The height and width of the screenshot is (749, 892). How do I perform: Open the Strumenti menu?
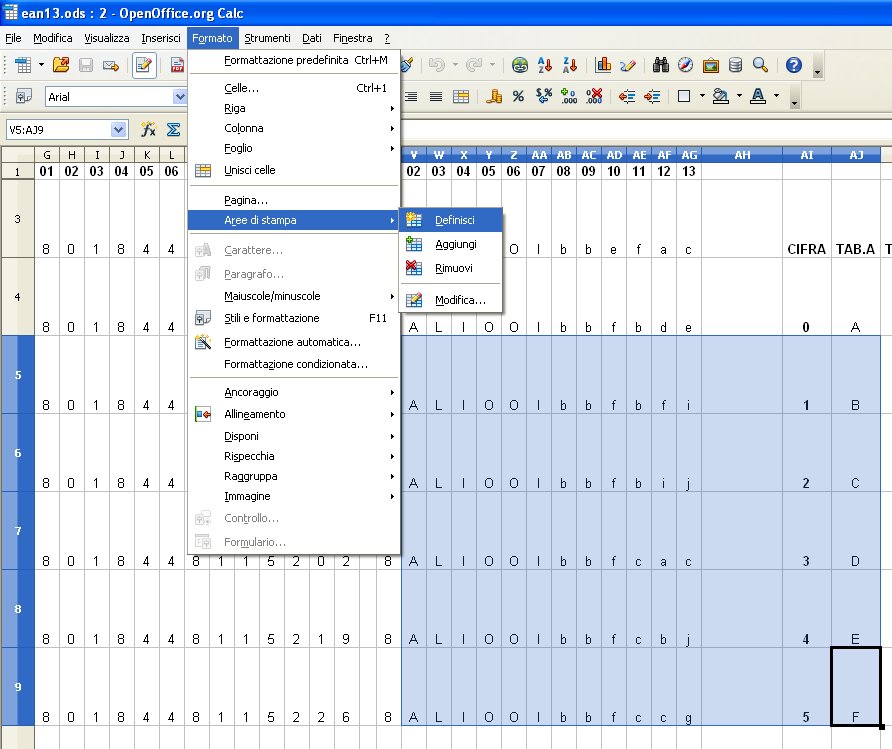[267, 38]
